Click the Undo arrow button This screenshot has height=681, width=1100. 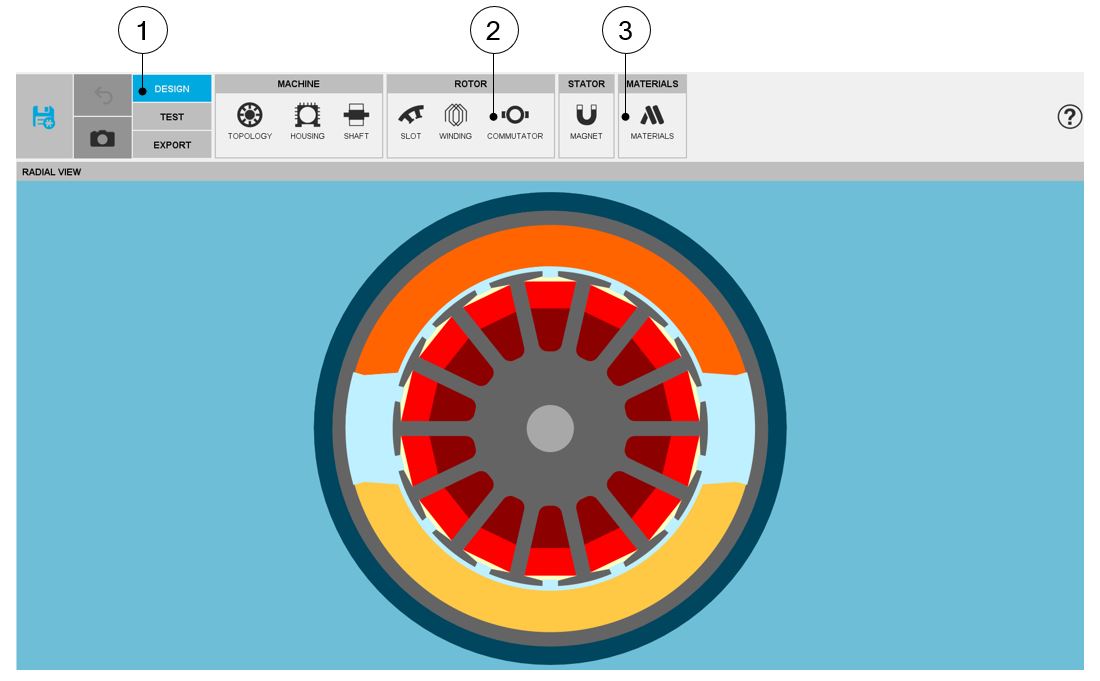pyautogui.click(x=102, y=95)
